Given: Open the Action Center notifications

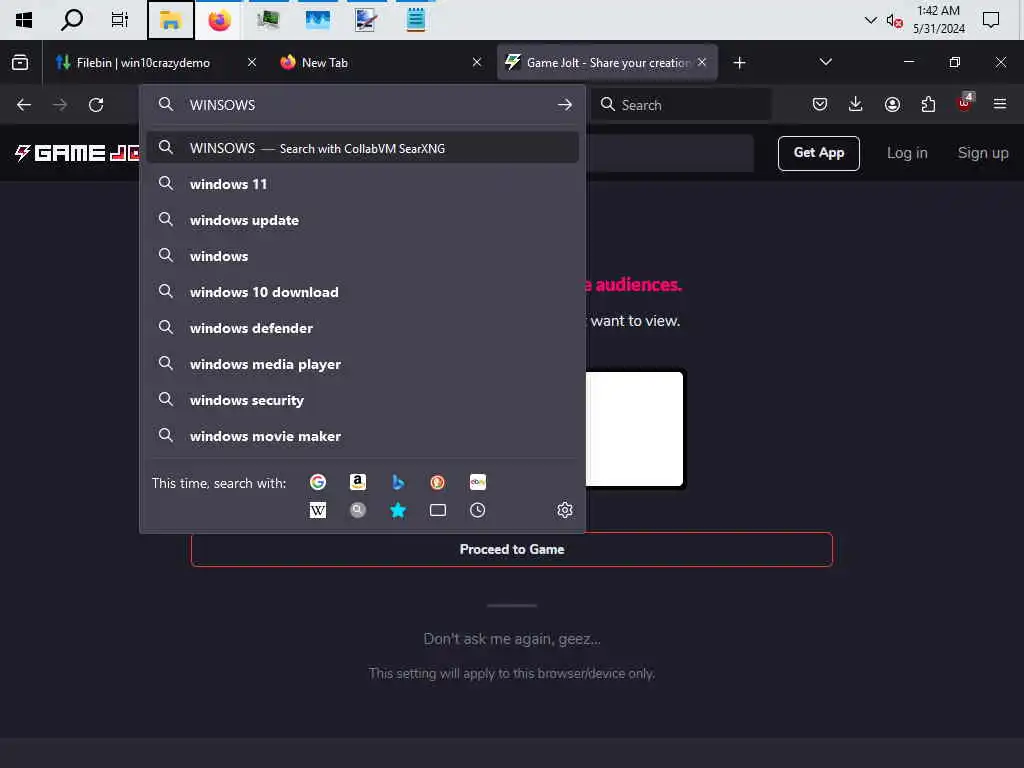Looking at the screenshot, I should 991,20.
